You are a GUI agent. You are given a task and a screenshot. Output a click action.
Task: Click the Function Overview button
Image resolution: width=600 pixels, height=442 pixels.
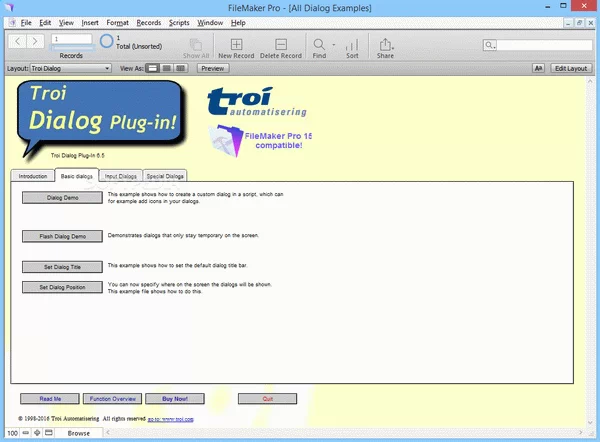point(112,399)
